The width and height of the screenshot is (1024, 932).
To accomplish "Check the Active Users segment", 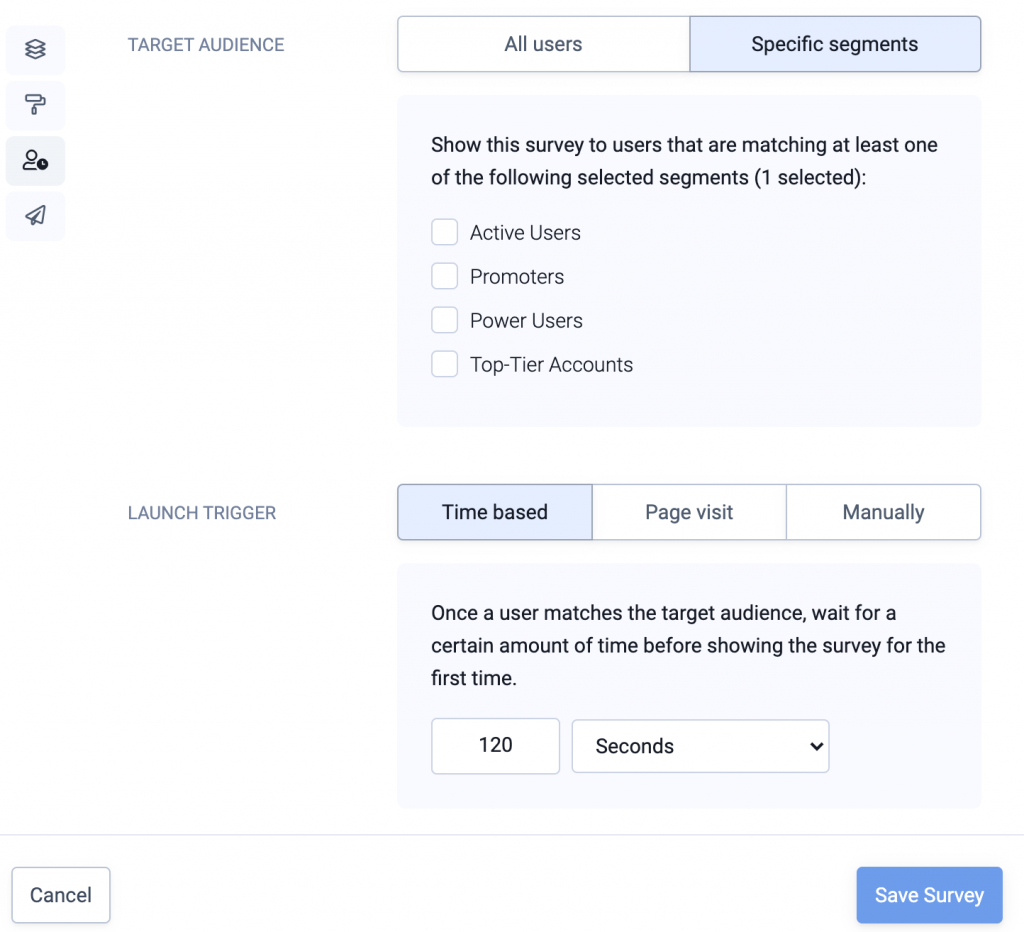I will pos(444,232).
